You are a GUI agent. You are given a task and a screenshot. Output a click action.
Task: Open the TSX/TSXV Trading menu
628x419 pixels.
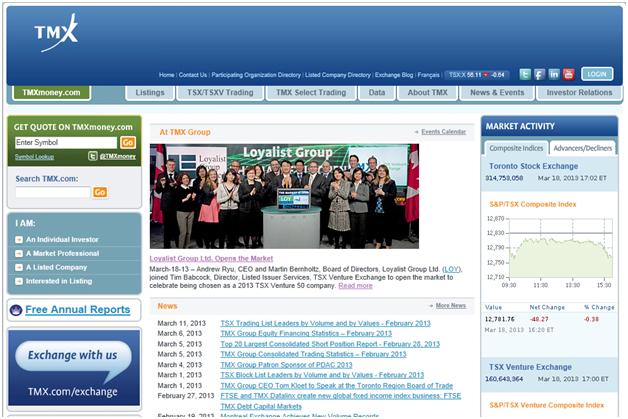tap(220, 93)
